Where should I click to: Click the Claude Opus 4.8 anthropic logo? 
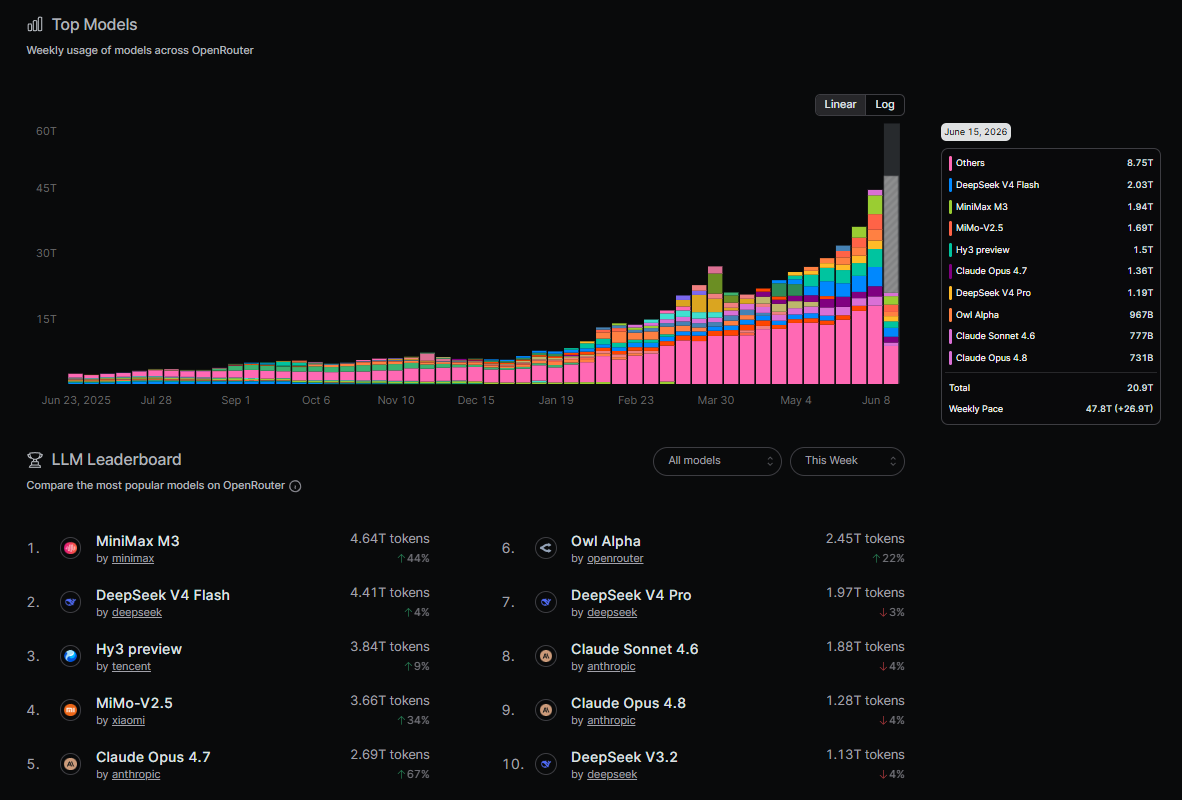point(546,710)
